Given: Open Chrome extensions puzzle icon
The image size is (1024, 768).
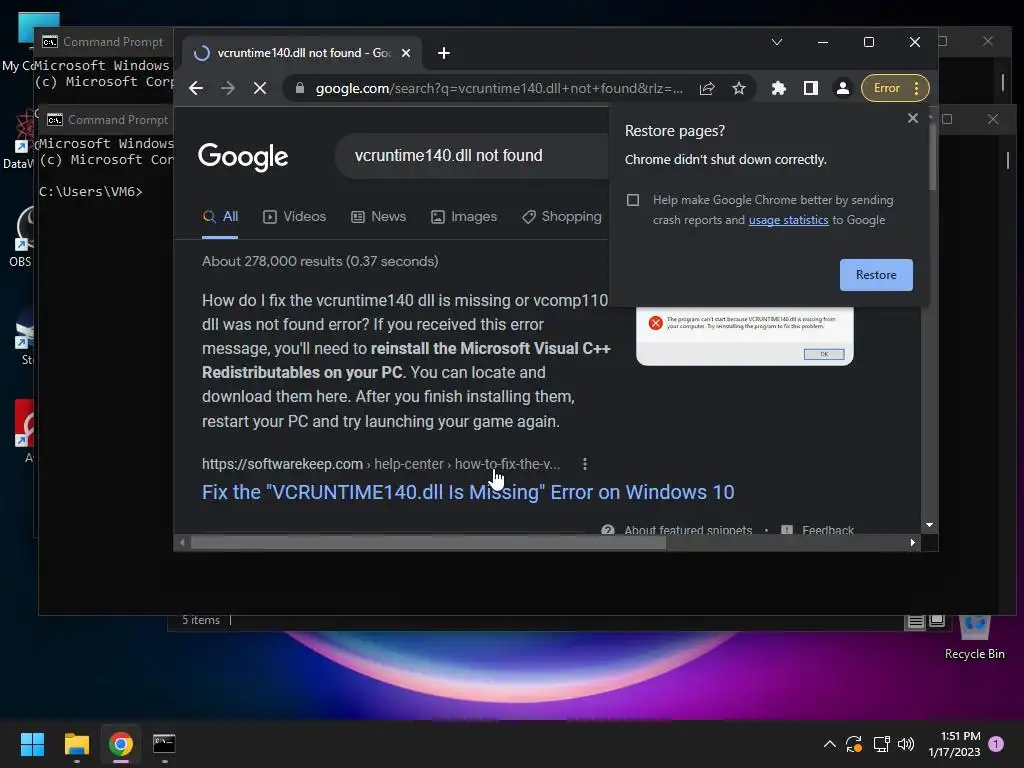Looking at the screenshot, I should pos(778,88).
